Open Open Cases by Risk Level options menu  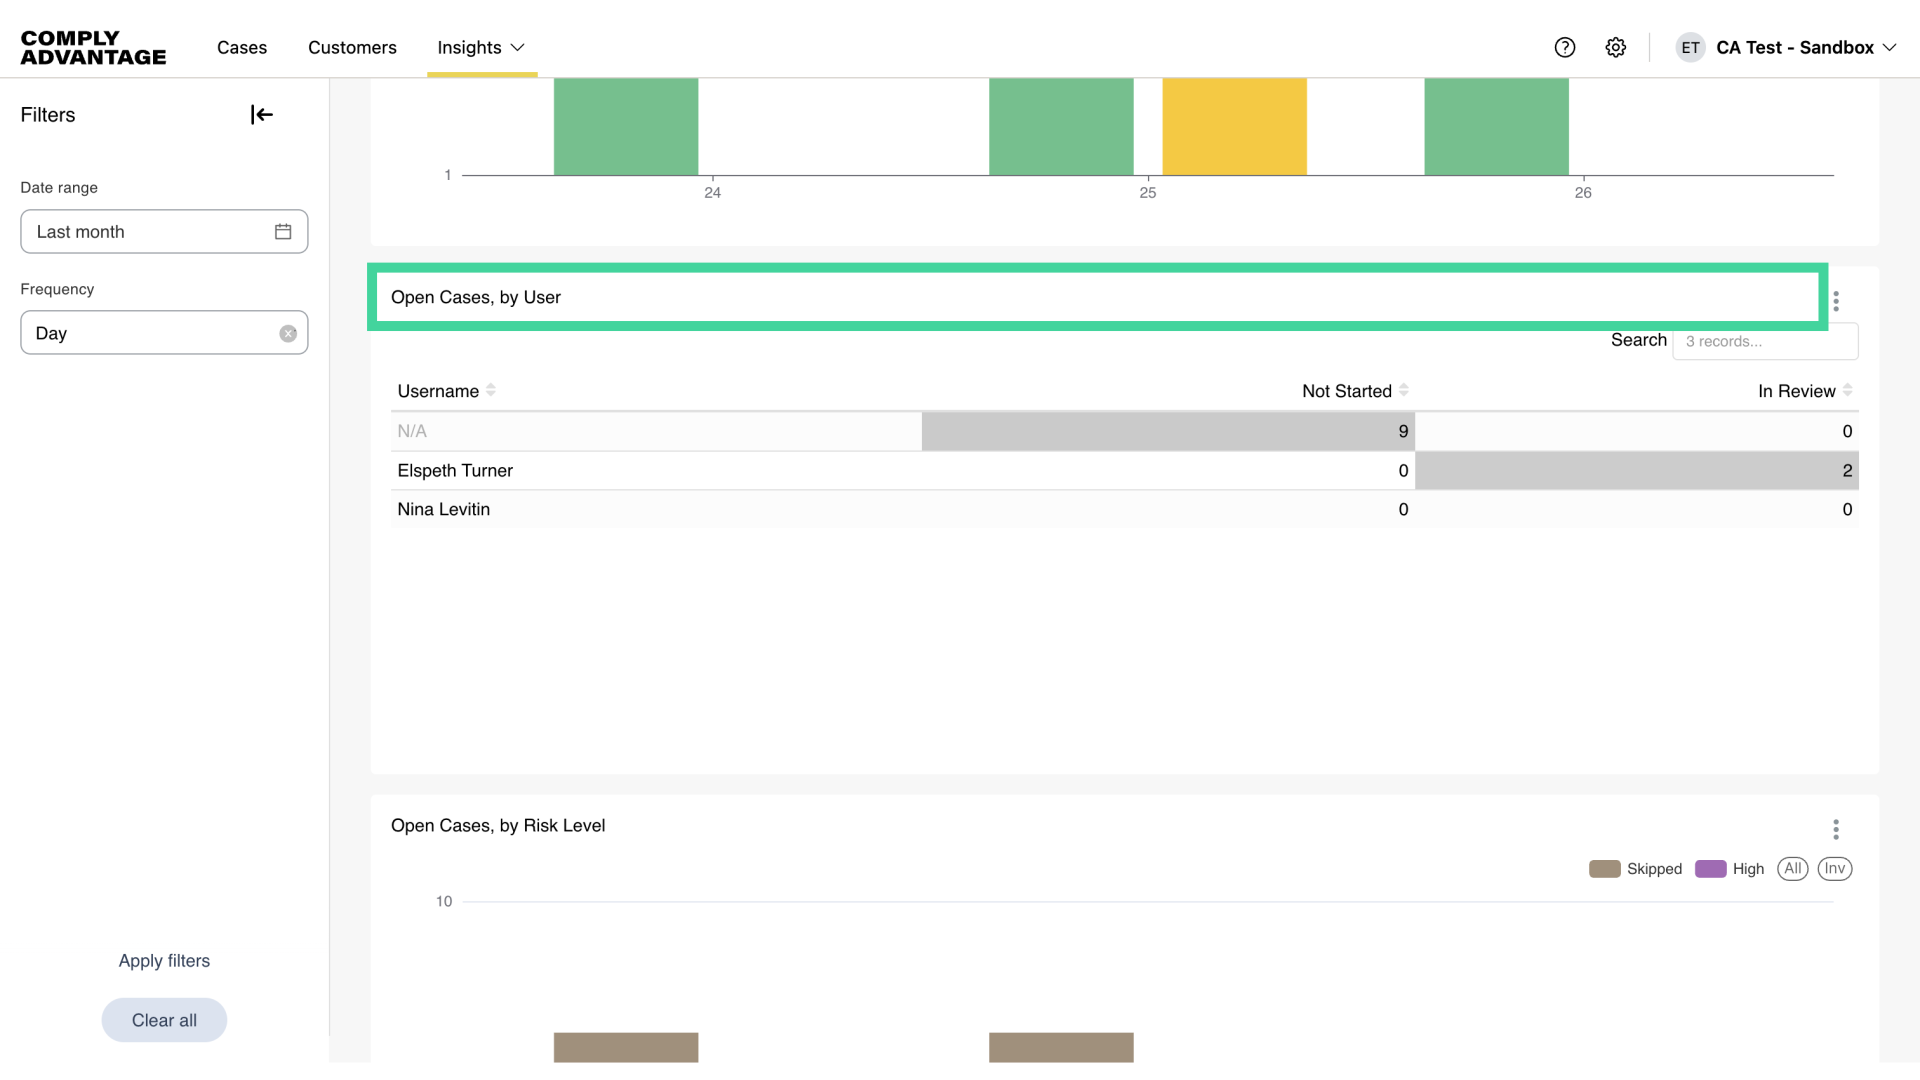(1836, 829)
